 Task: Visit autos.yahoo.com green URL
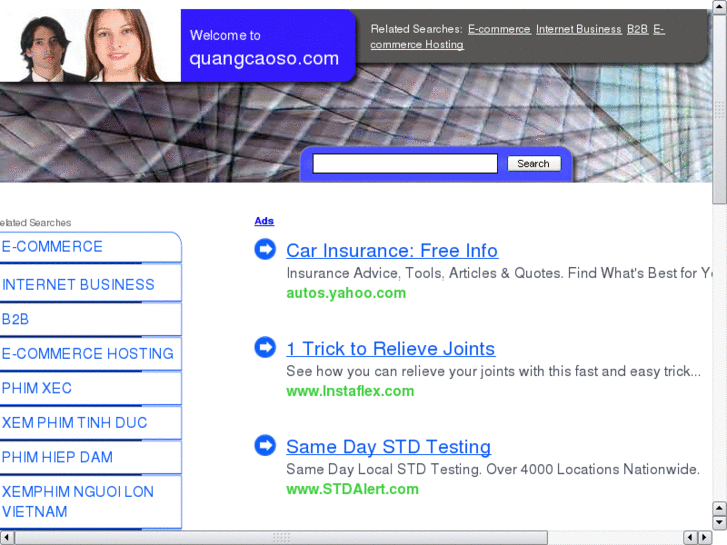point(346,293)
